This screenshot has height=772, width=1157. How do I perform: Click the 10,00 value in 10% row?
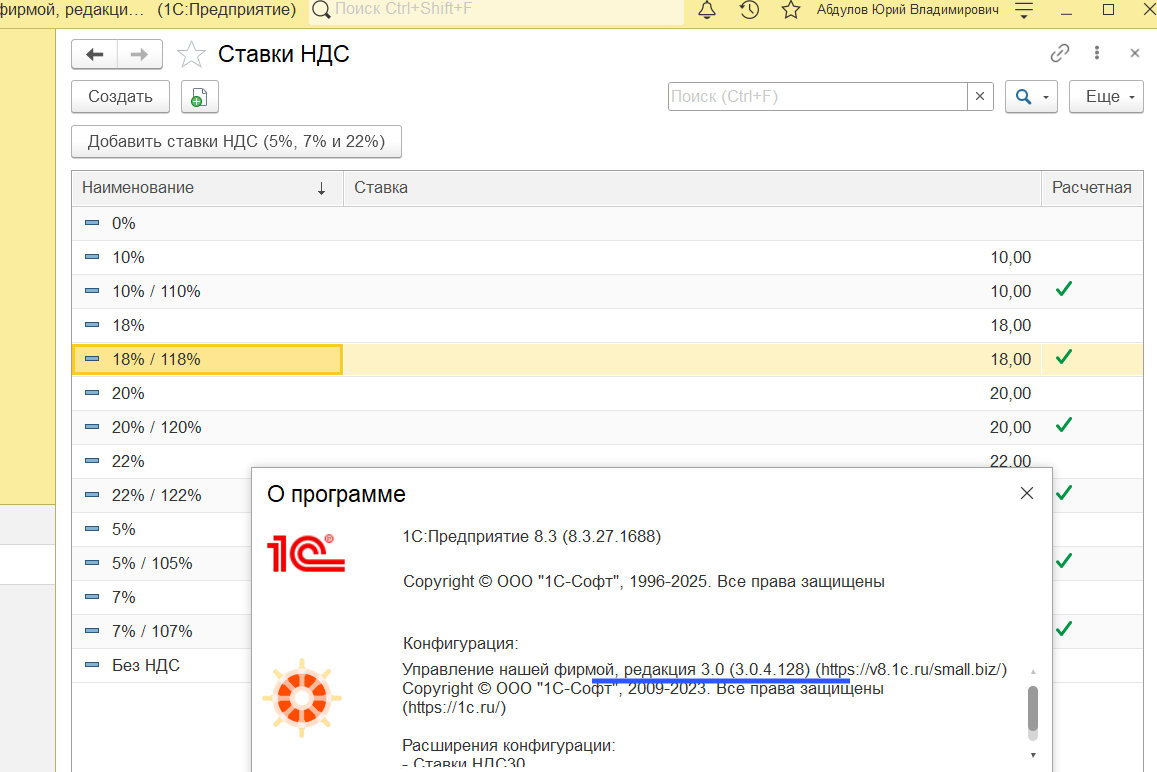1010,258
